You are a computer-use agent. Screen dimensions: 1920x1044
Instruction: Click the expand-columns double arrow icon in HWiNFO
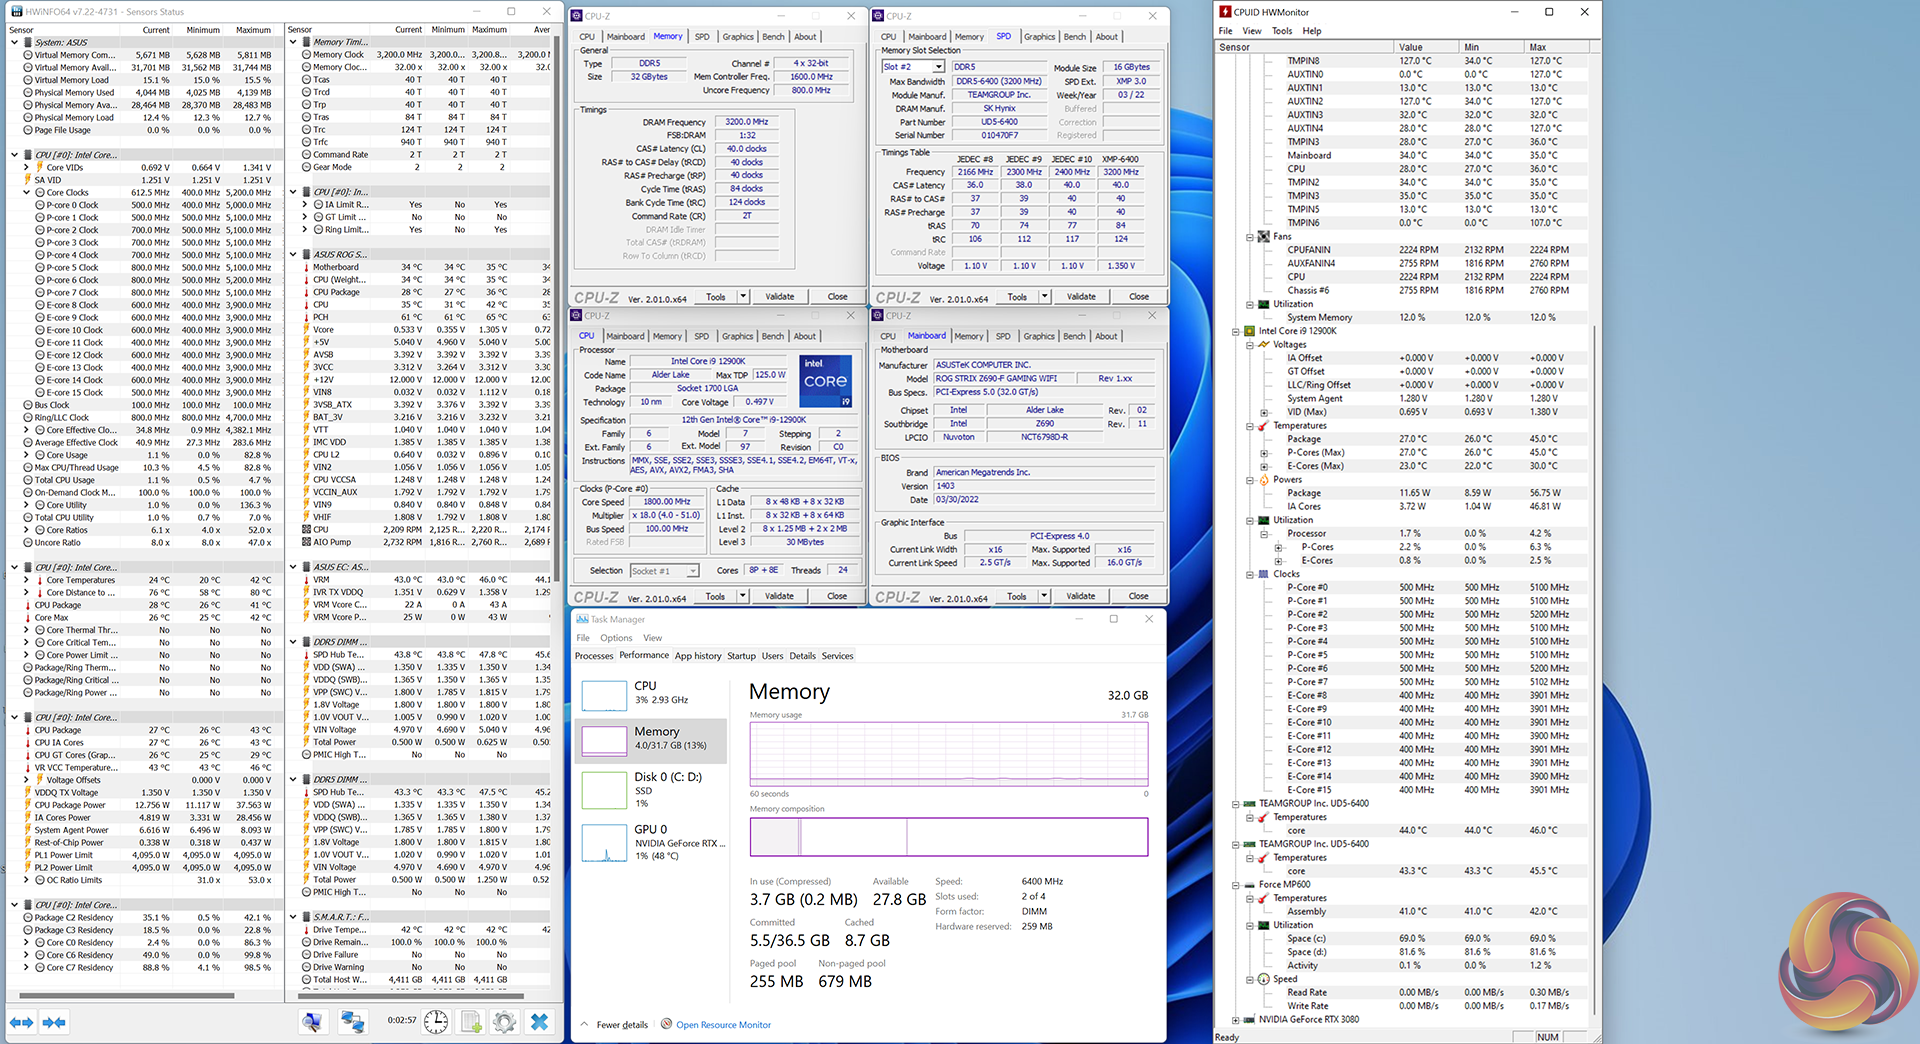(21, 1022)
